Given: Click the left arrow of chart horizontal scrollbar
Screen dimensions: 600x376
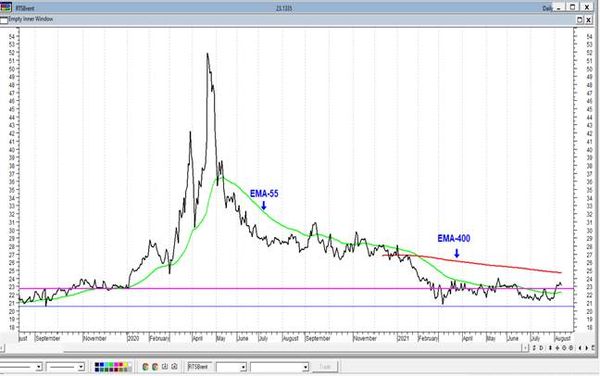Looking at the screenshot, I should (1, 348).
